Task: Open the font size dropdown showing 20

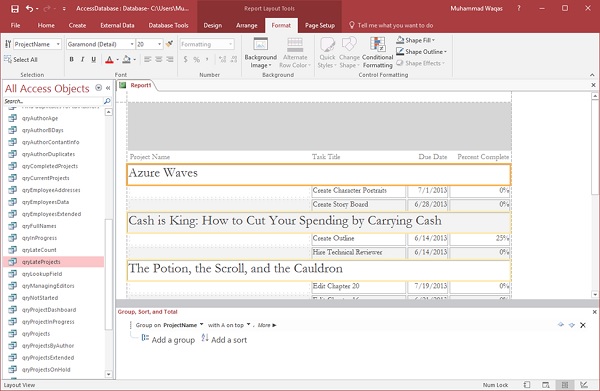Action: point(159,44)
